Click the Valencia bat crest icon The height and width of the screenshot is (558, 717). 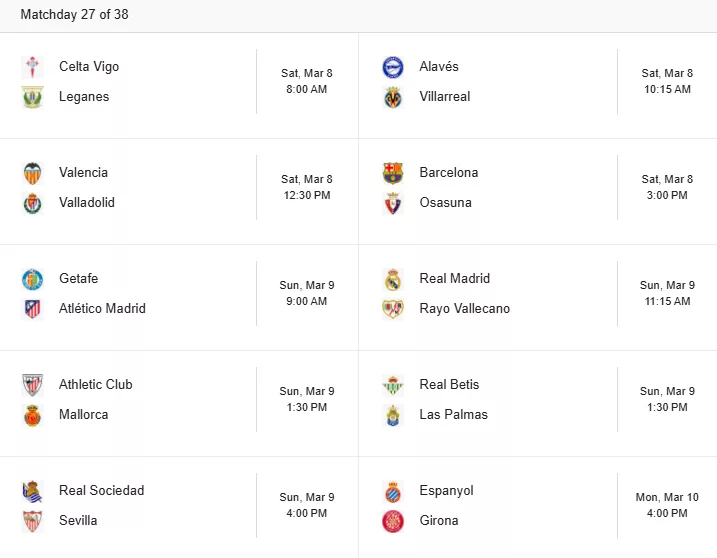tap(32, 173)
